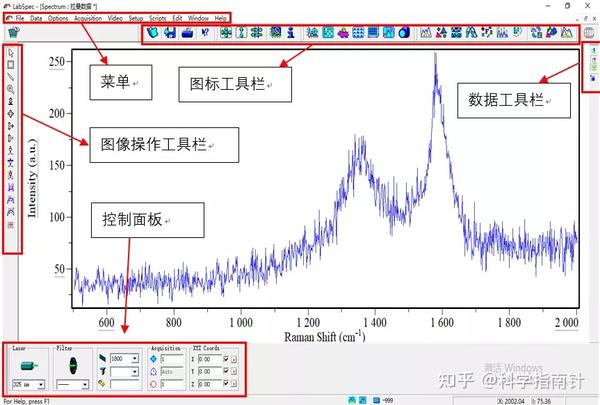The image size is (600, 405).
Task: Click the Raman Shift axis title
Action: 324,337
